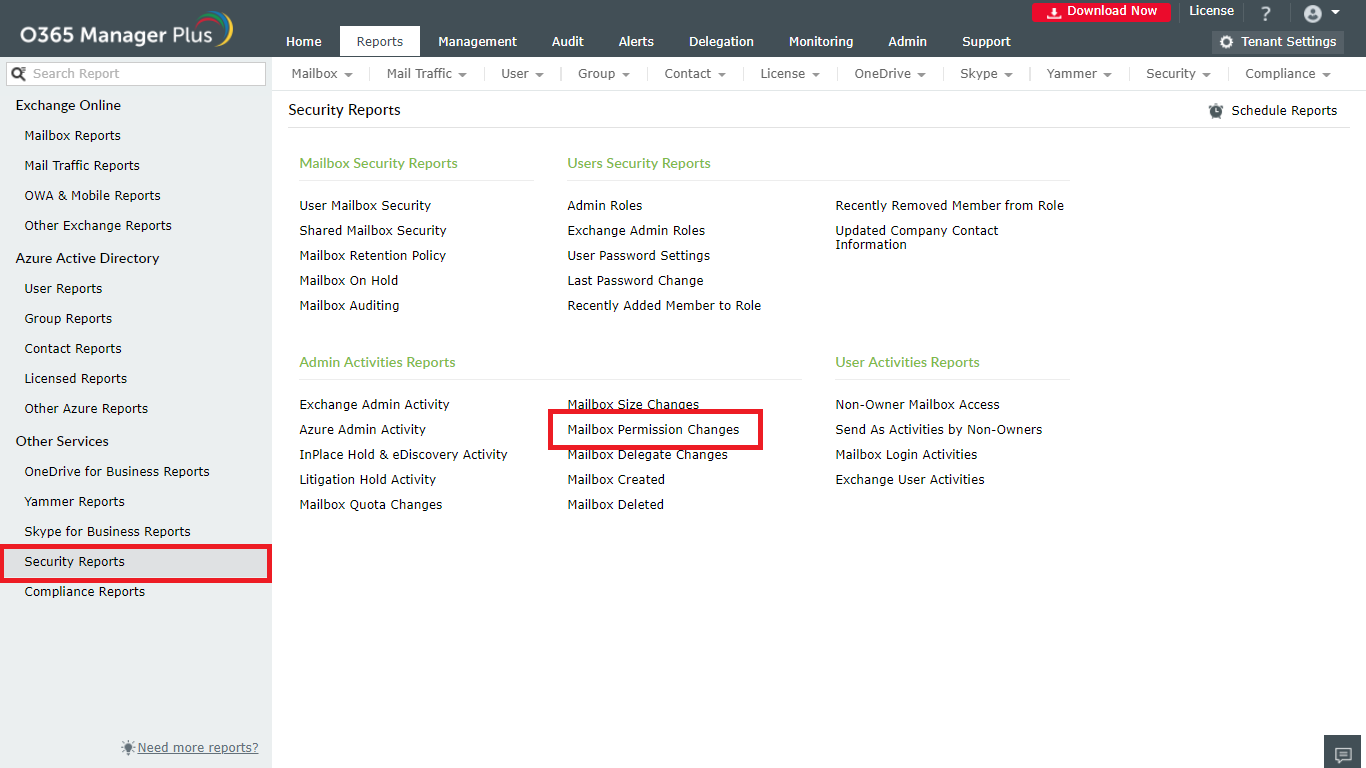Open Exchange Admin Activity report

tap(374, 405)
